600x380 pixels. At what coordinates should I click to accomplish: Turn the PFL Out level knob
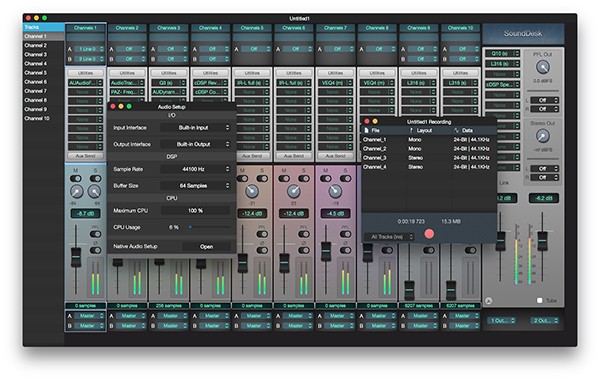pyautogui.click(x=543, y=67)
